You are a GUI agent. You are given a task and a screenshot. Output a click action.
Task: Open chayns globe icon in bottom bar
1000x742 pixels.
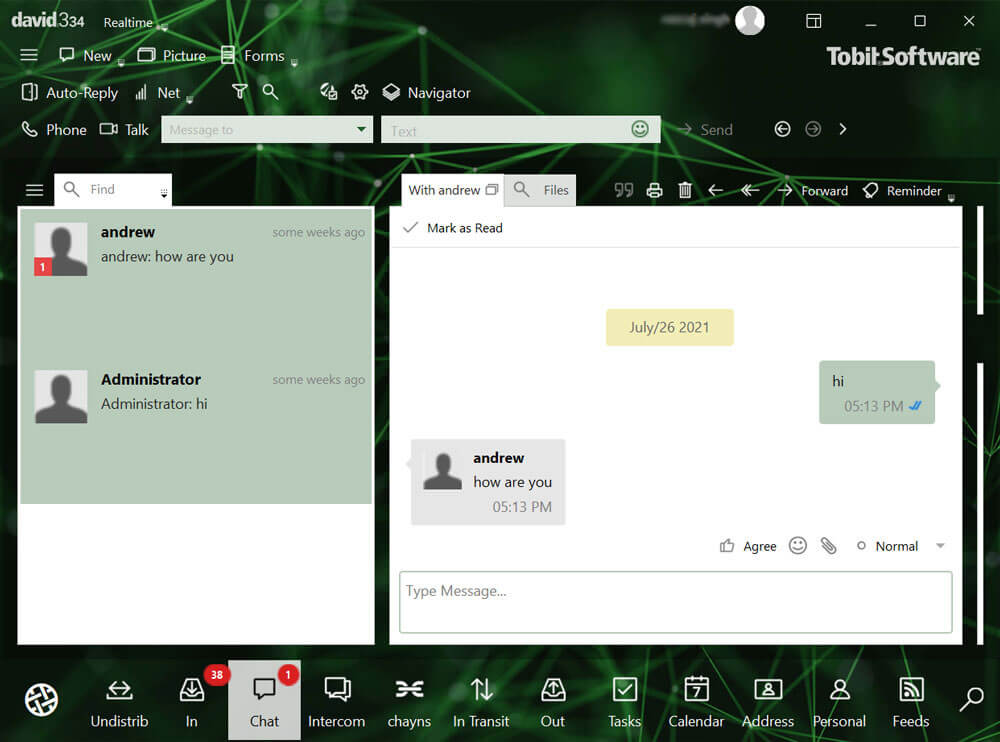(x=41, y=699)
